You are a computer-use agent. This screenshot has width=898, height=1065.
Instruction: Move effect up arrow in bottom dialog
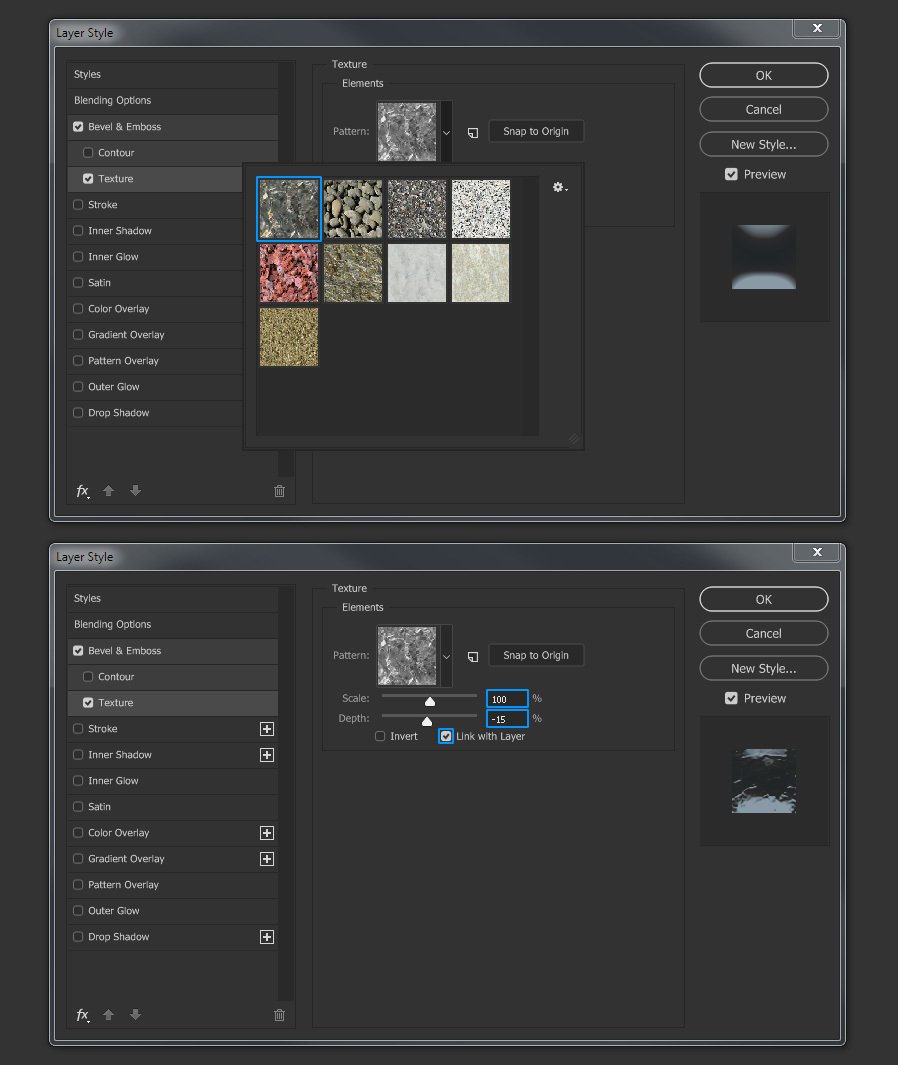pos(109,1014)
